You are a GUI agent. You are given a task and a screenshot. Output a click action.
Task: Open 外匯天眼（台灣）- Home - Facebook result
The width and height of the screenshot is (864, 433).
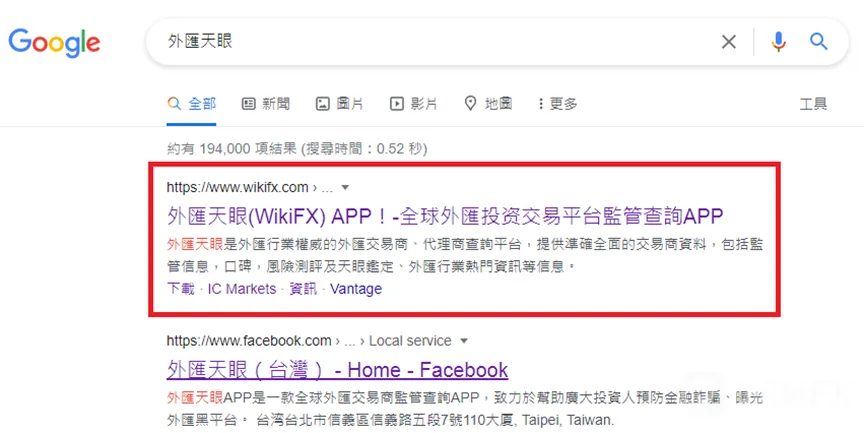337,370
